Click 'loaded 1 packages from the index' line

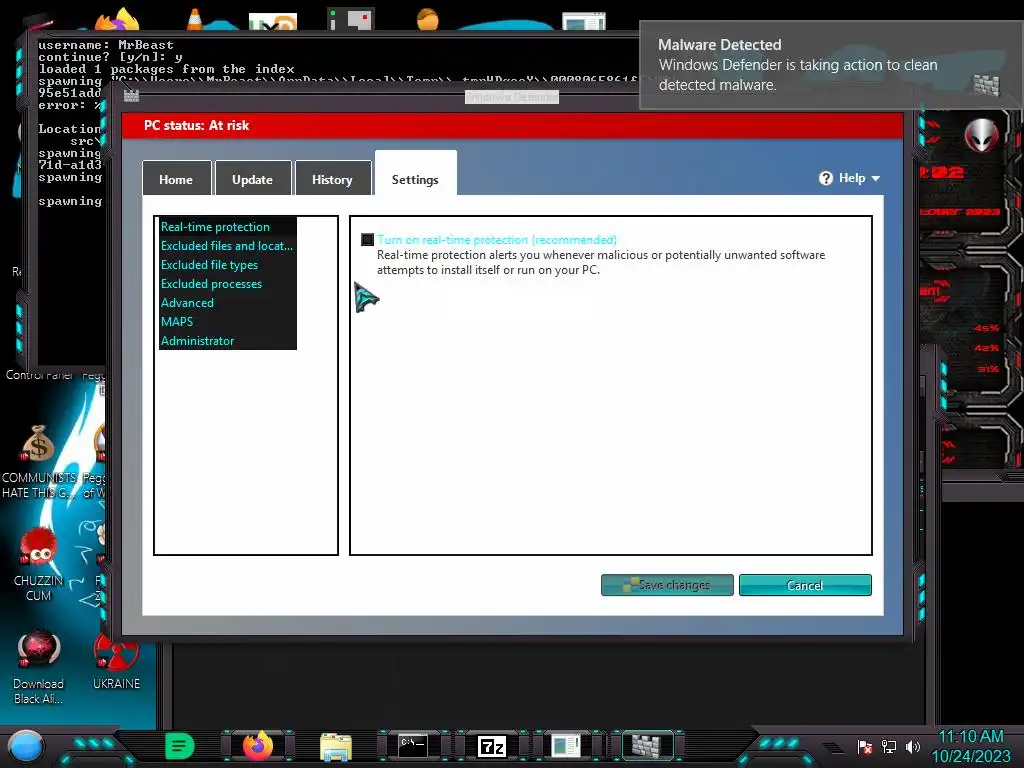[167, 69]
